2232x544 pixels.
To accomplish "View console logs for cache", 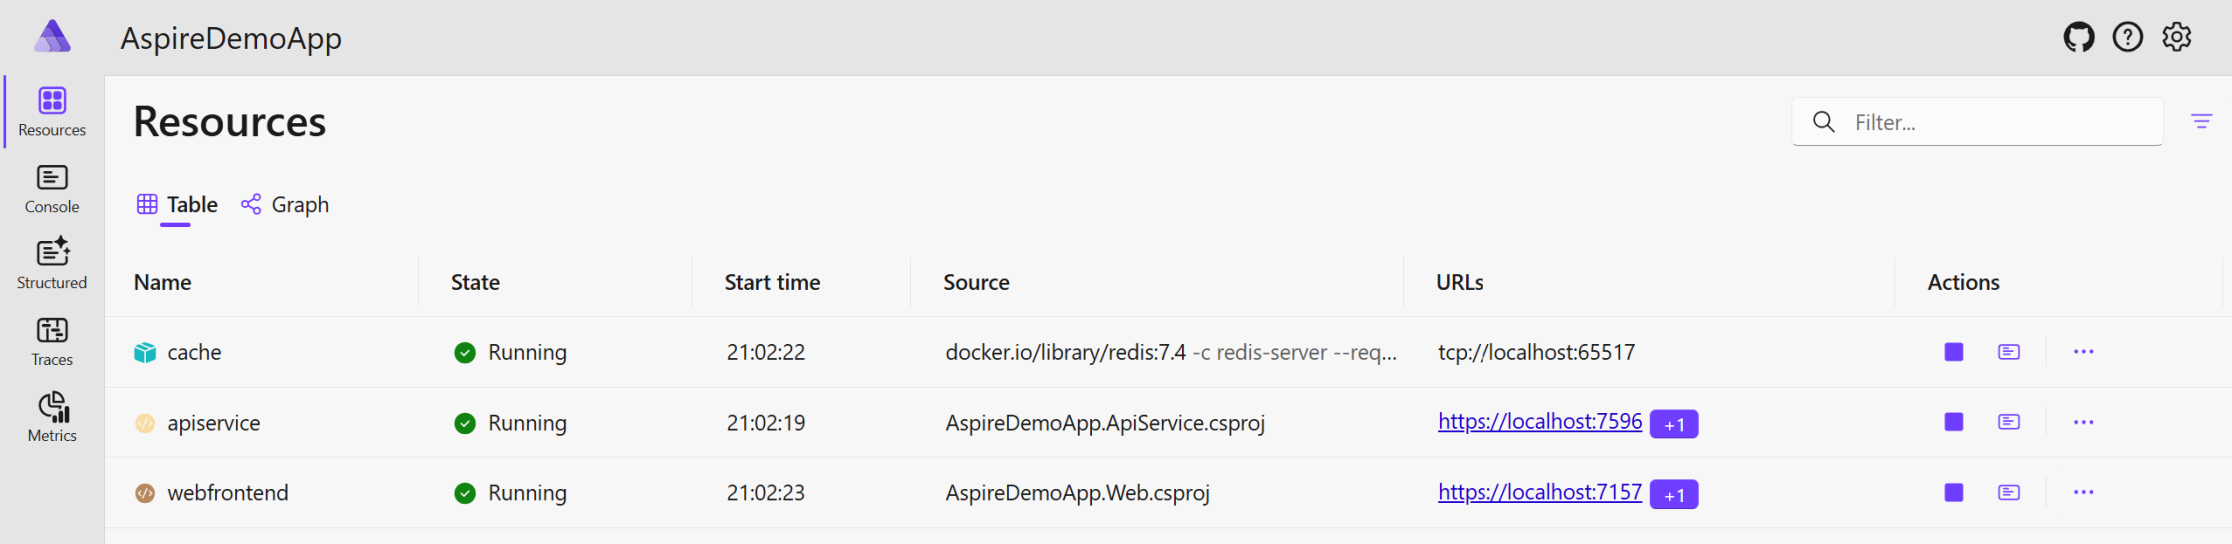I will tap(2009, 352).
